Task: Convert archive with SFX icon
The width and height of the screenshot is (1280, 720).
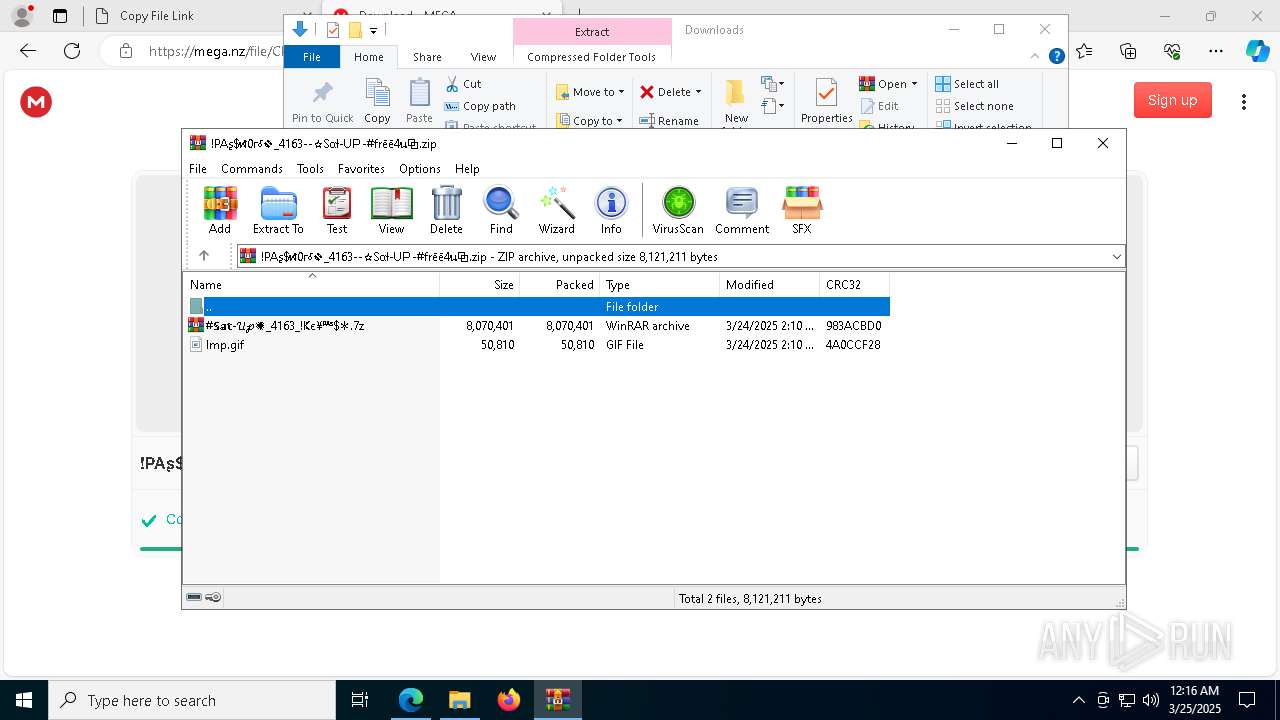Action: (802, 210)
